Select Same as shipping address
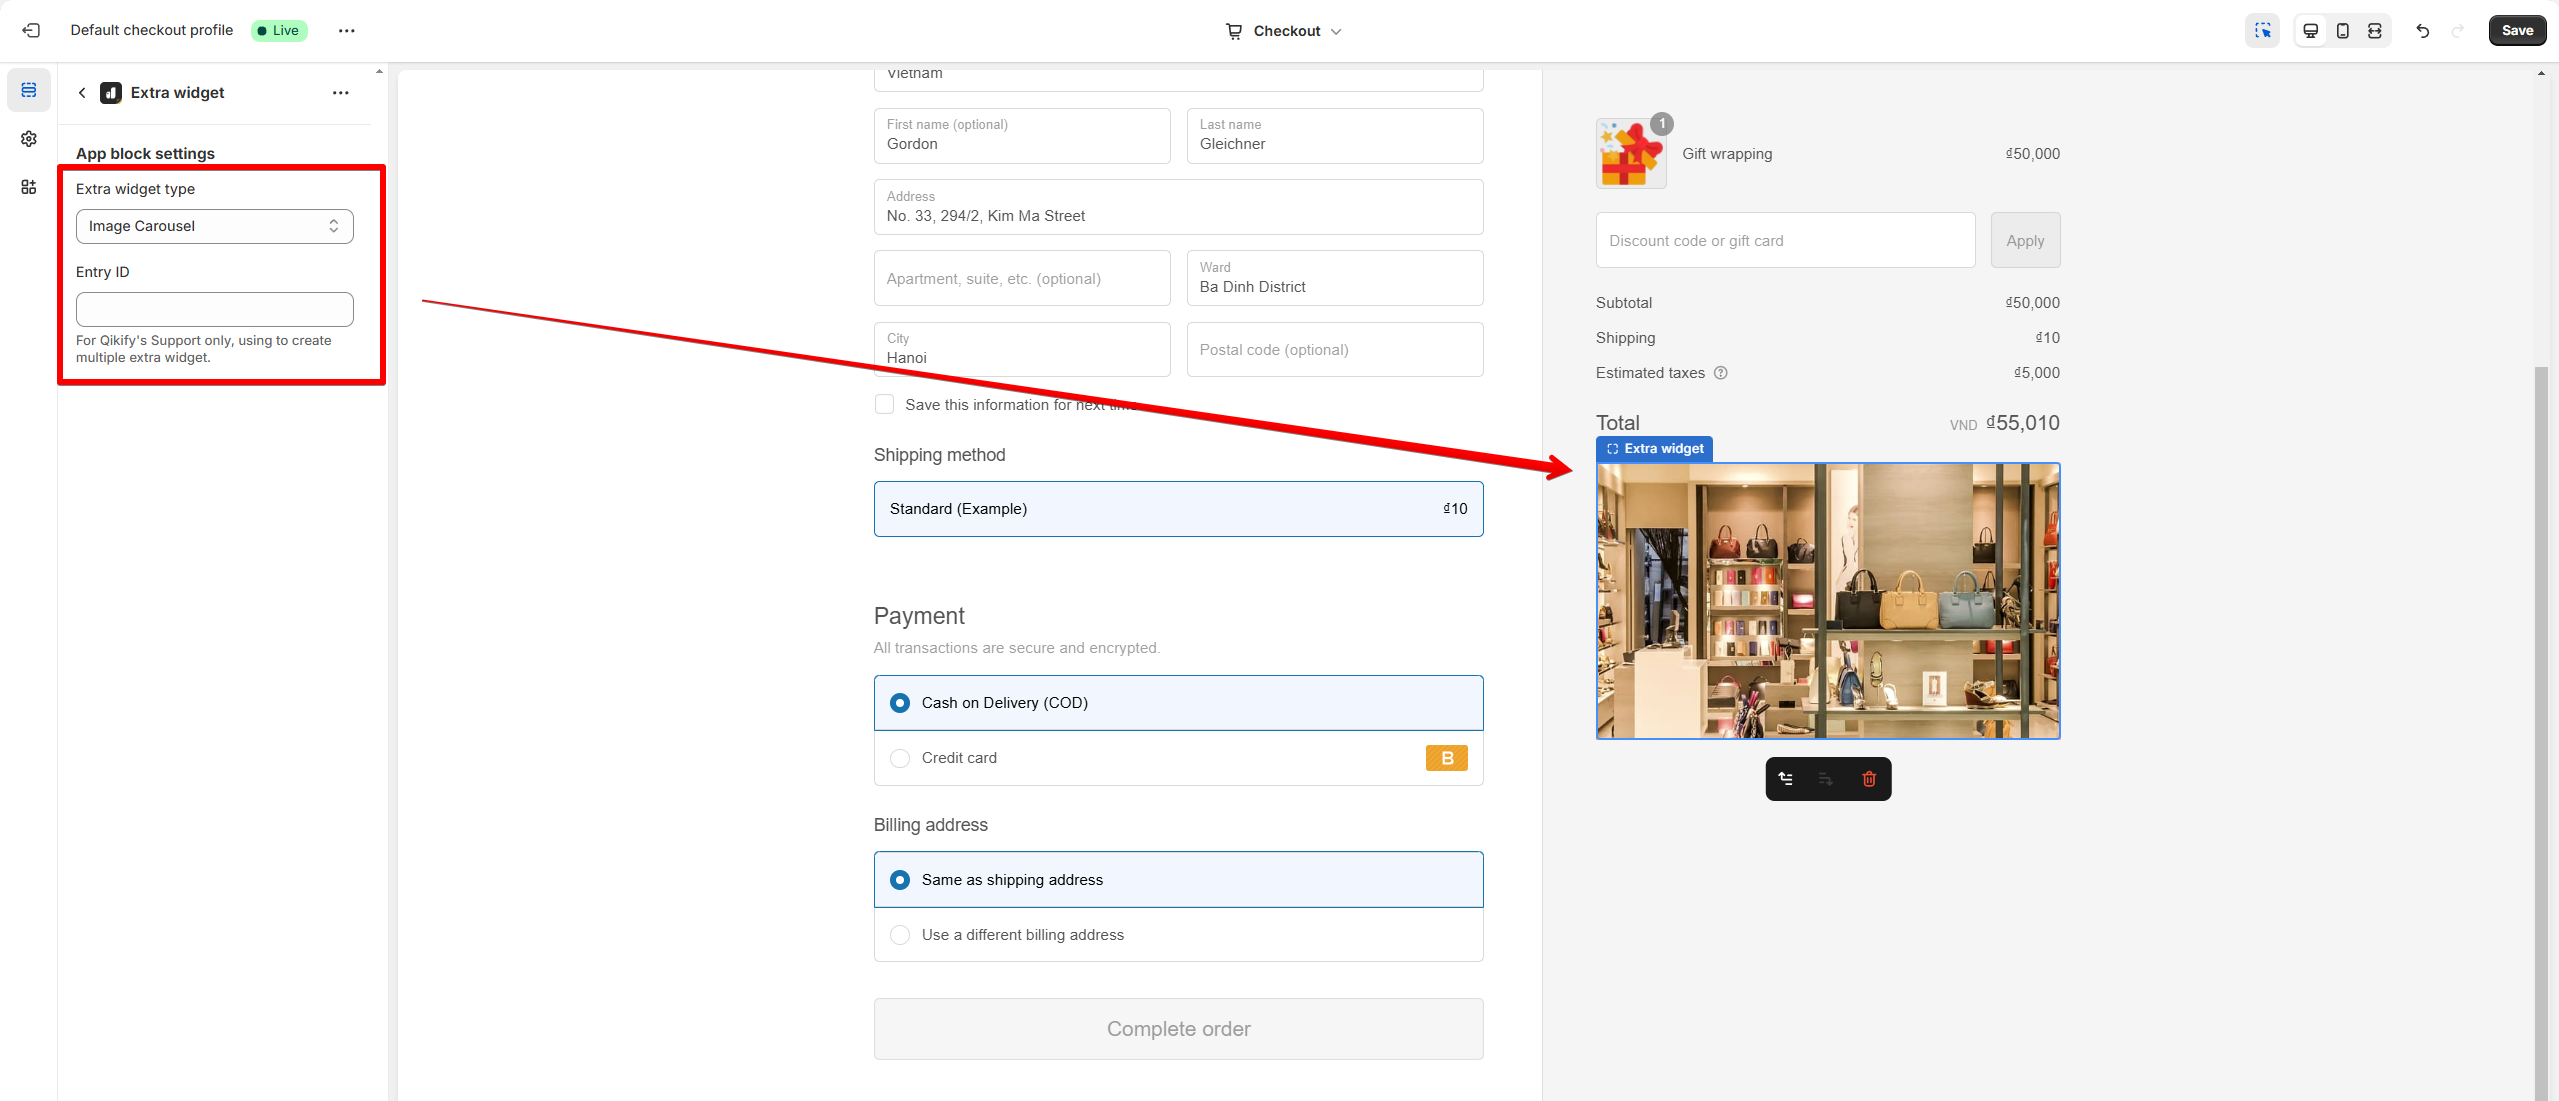2559x1101 pixels. click(x=1178, y=880)
